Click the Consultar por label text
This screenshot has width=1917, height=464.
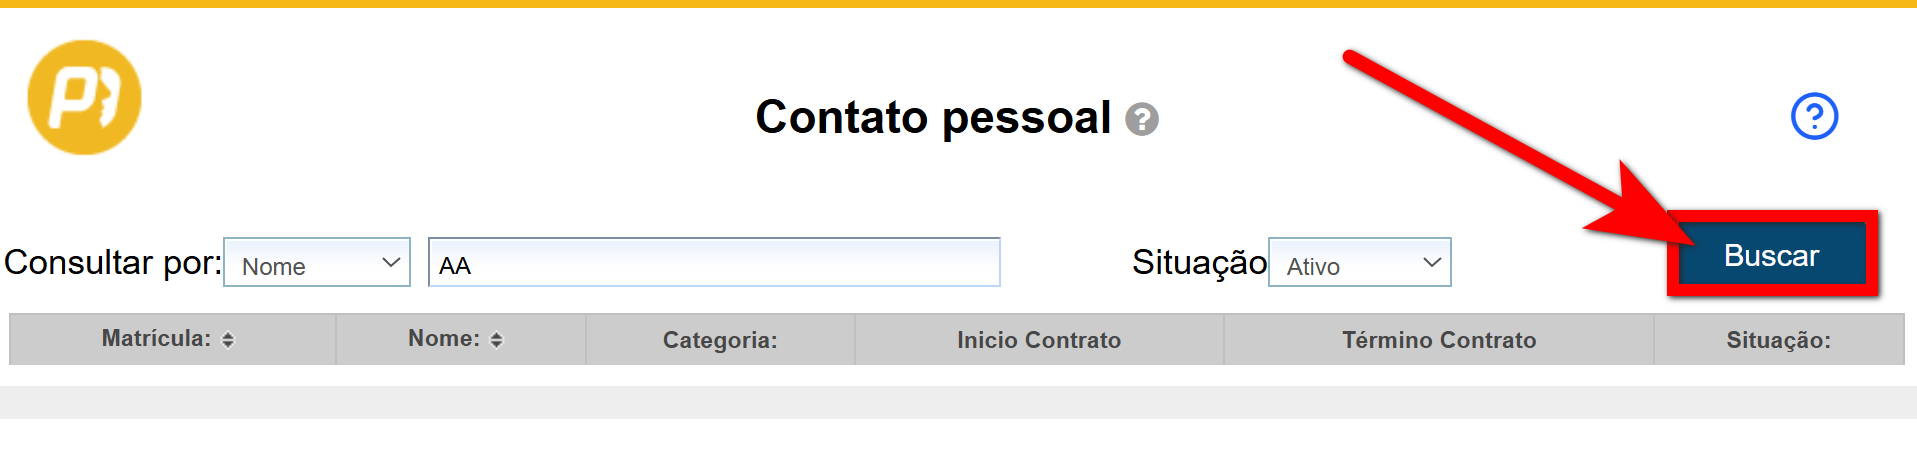tap(112, 262)
